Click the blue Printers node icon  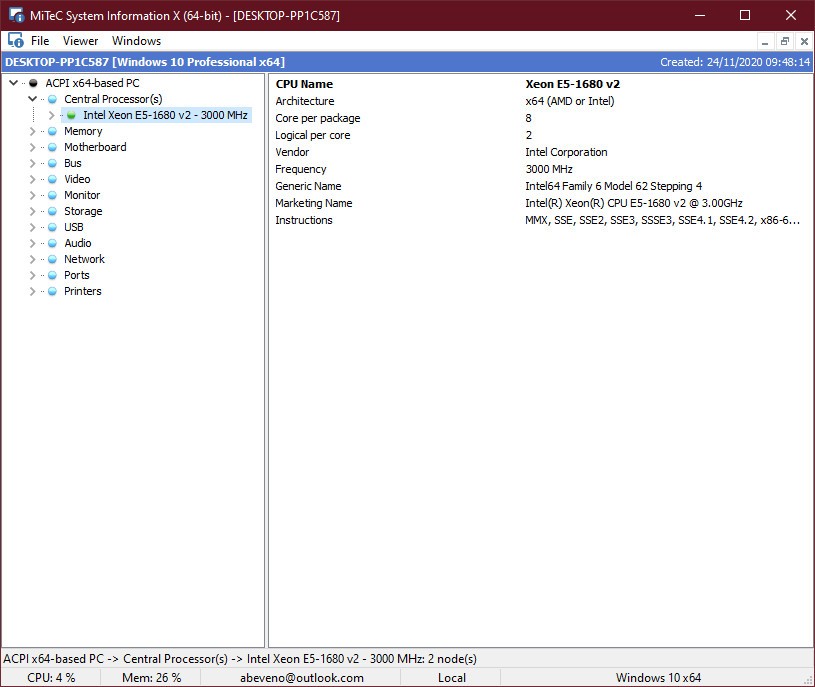point(52,291)
